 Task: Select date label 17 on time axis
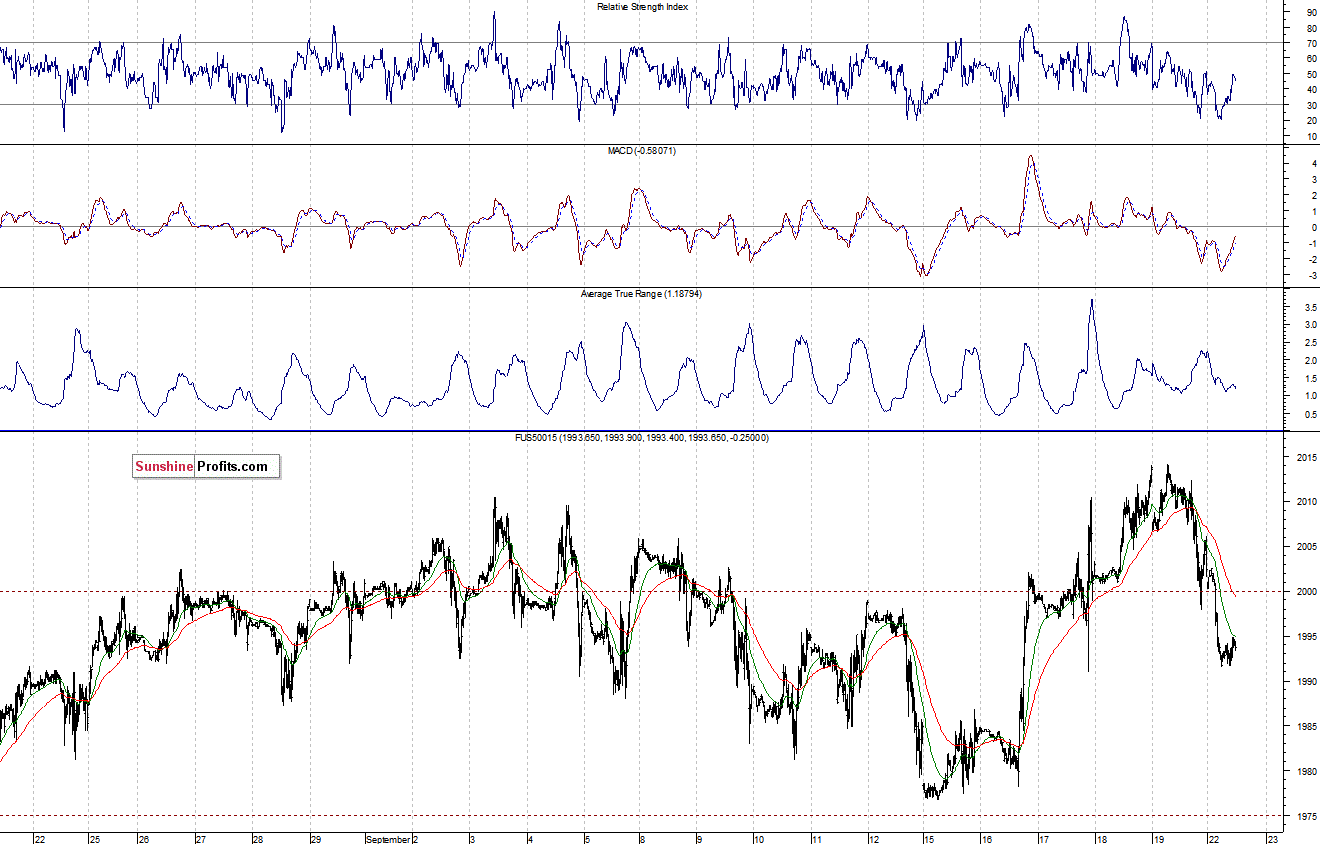point(1043,839)
